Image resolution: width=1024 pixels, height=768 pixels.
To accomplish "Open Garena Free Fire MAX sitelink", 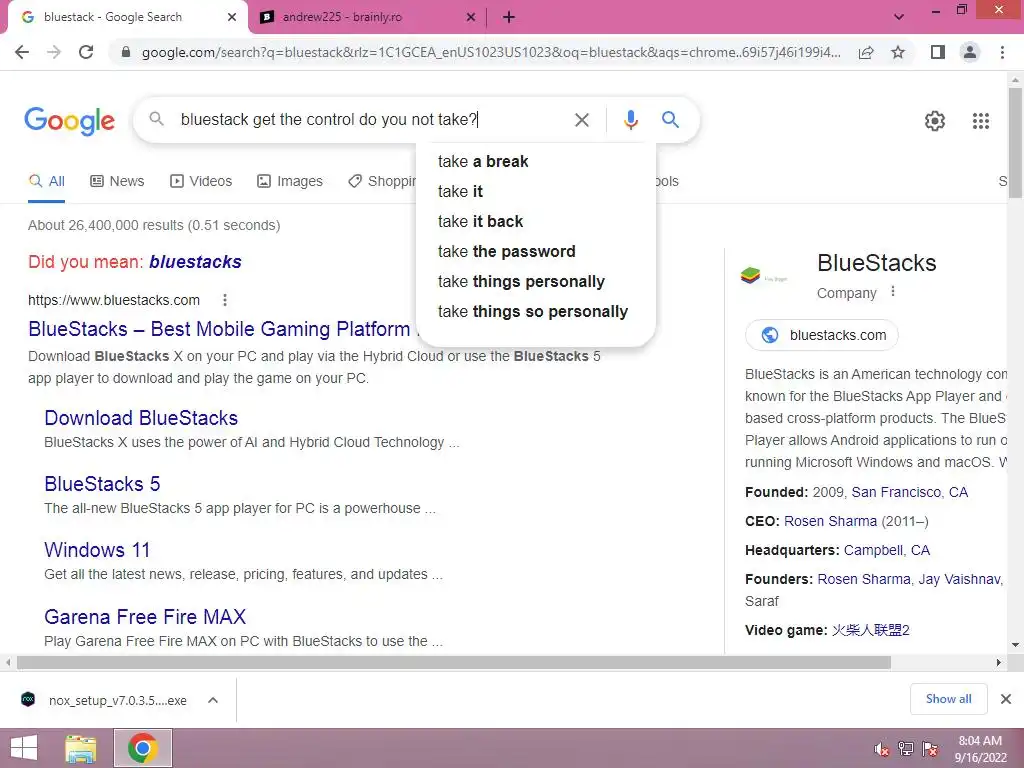I will pos(145,616).
